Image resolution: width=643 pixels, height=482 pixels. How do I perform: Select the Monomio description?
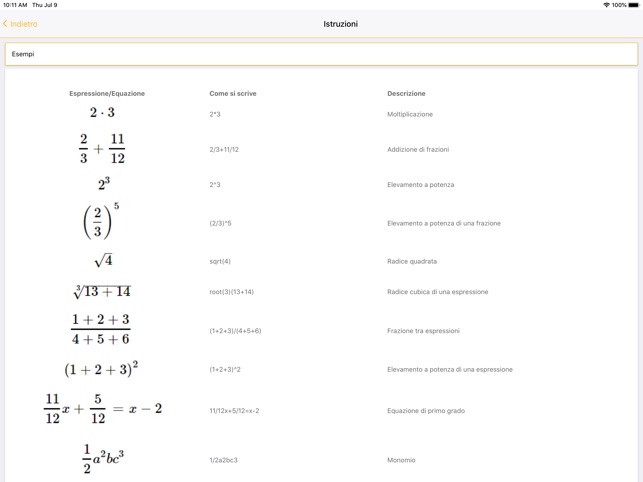(x=401, y=460)
